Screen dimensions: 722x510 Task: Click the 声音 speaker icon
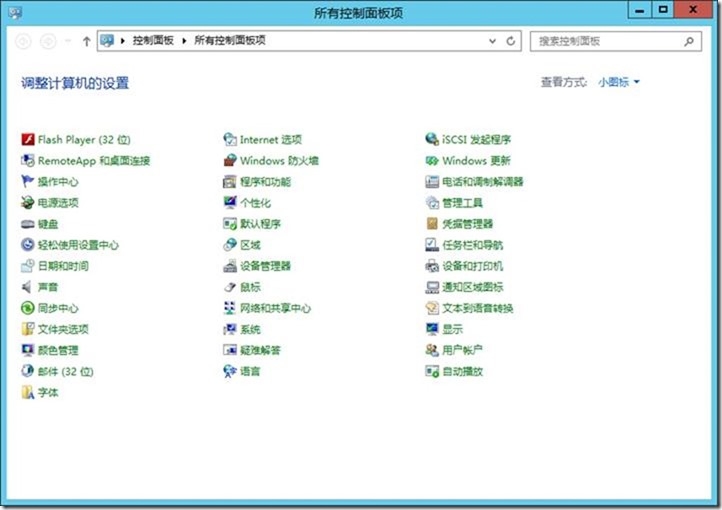tap(28, 287)
